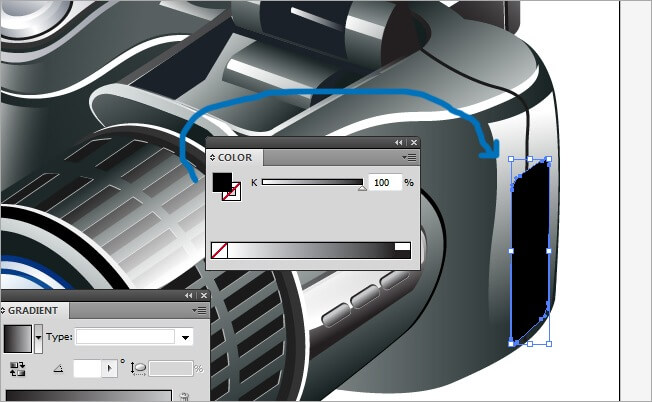The height and width of the screenshot is (402, 652).
Task: Click the aspect ratio percentage field
Action: point(171,369)
